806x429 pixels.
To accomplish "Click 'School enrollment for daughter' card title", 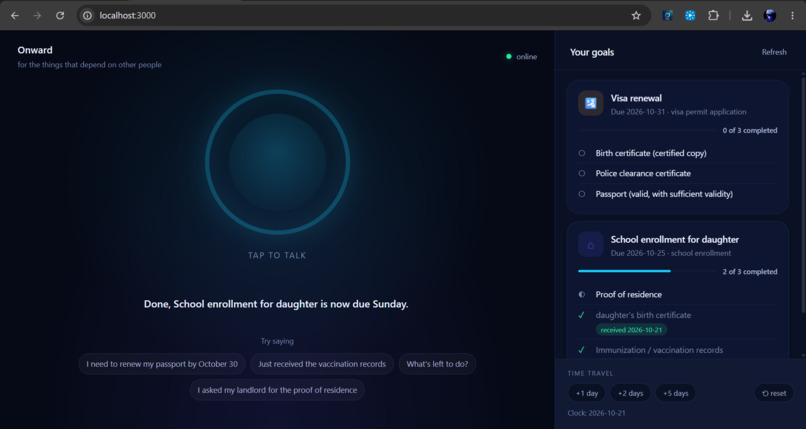I will pos(674,239).
